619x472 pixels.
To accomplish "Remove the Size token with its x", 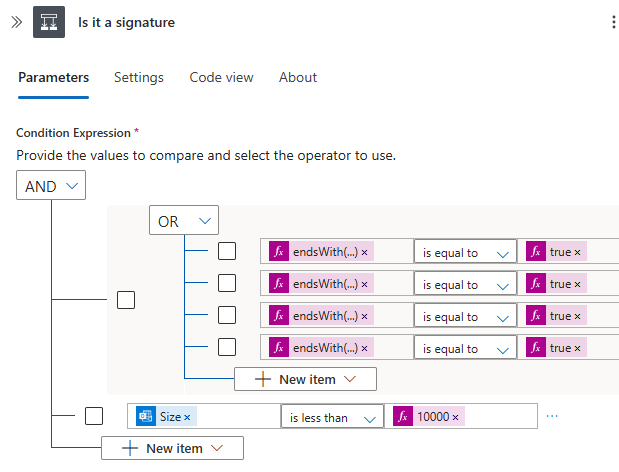I will coord(188,417).
